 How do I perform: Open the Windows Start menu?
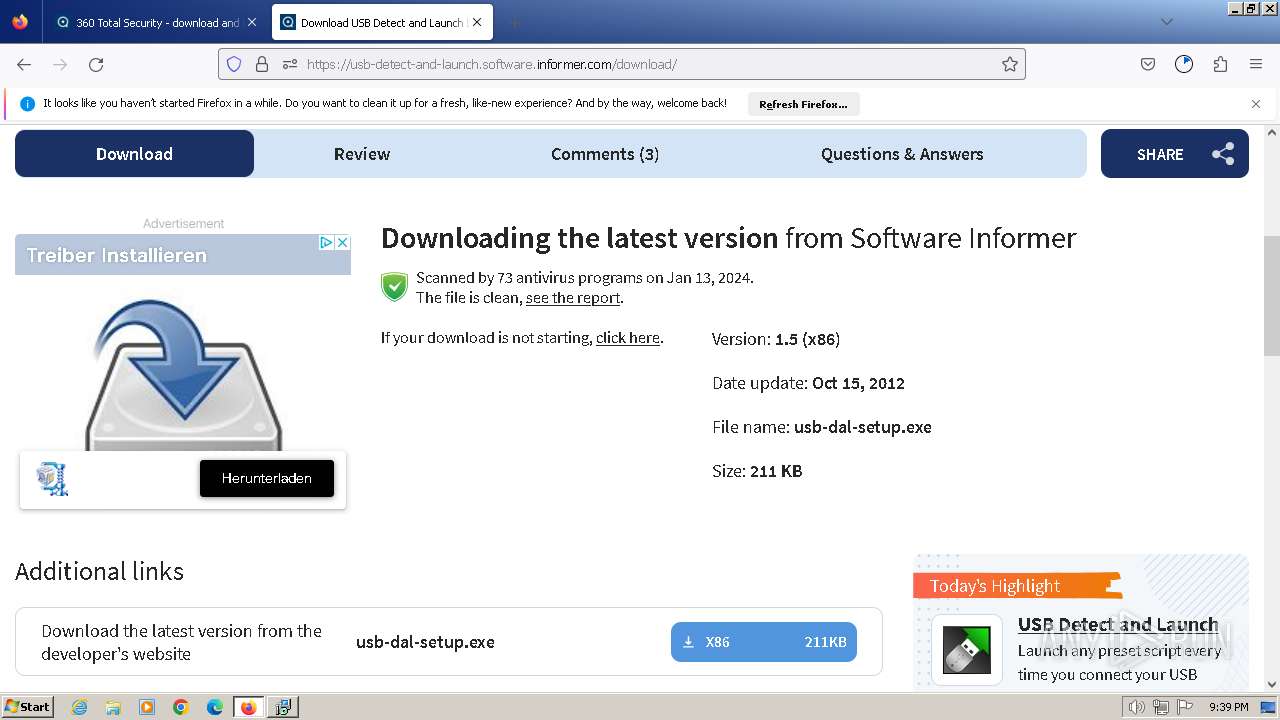coord(27,707)
